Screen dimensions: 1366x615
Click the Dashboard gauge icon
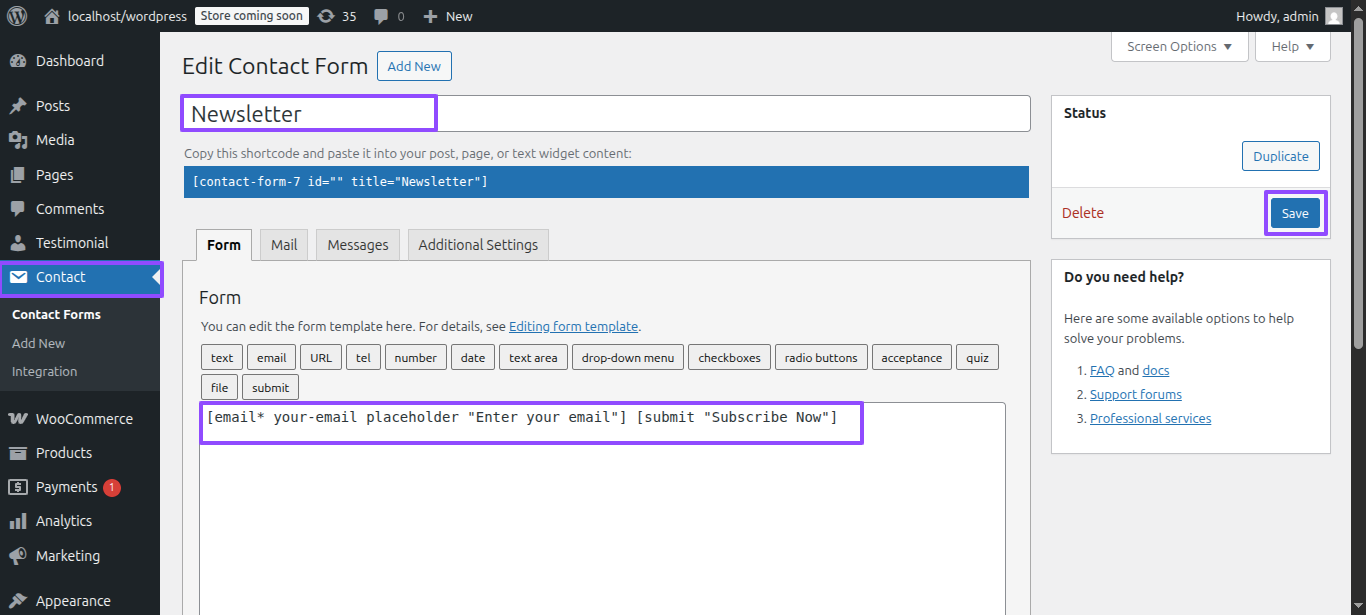18,61
